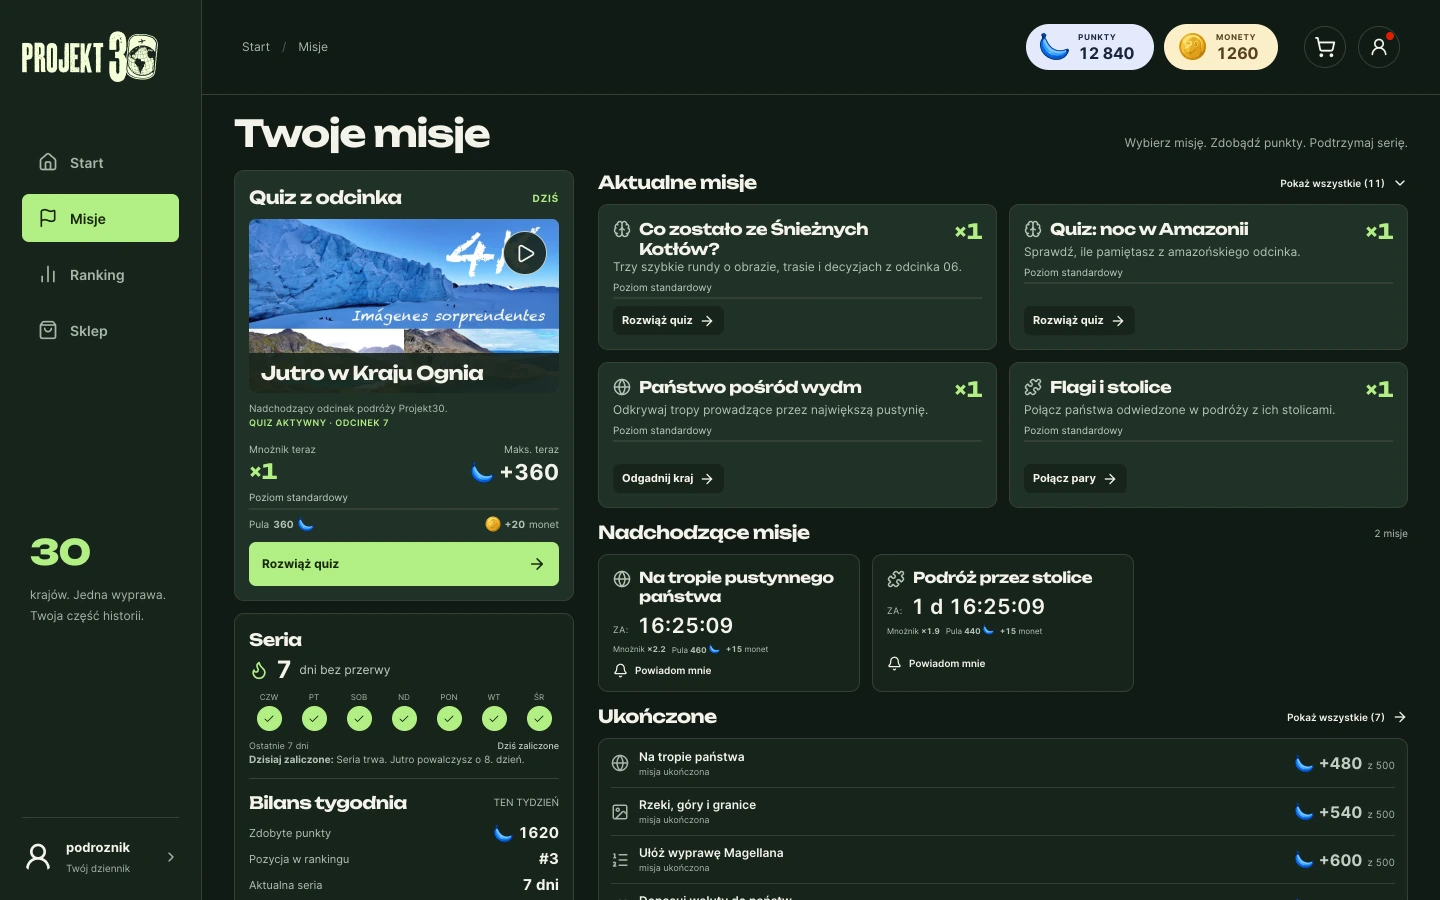Select Misje in the sidebar
Screen dimensions: 1440x900
pos(100,218)
